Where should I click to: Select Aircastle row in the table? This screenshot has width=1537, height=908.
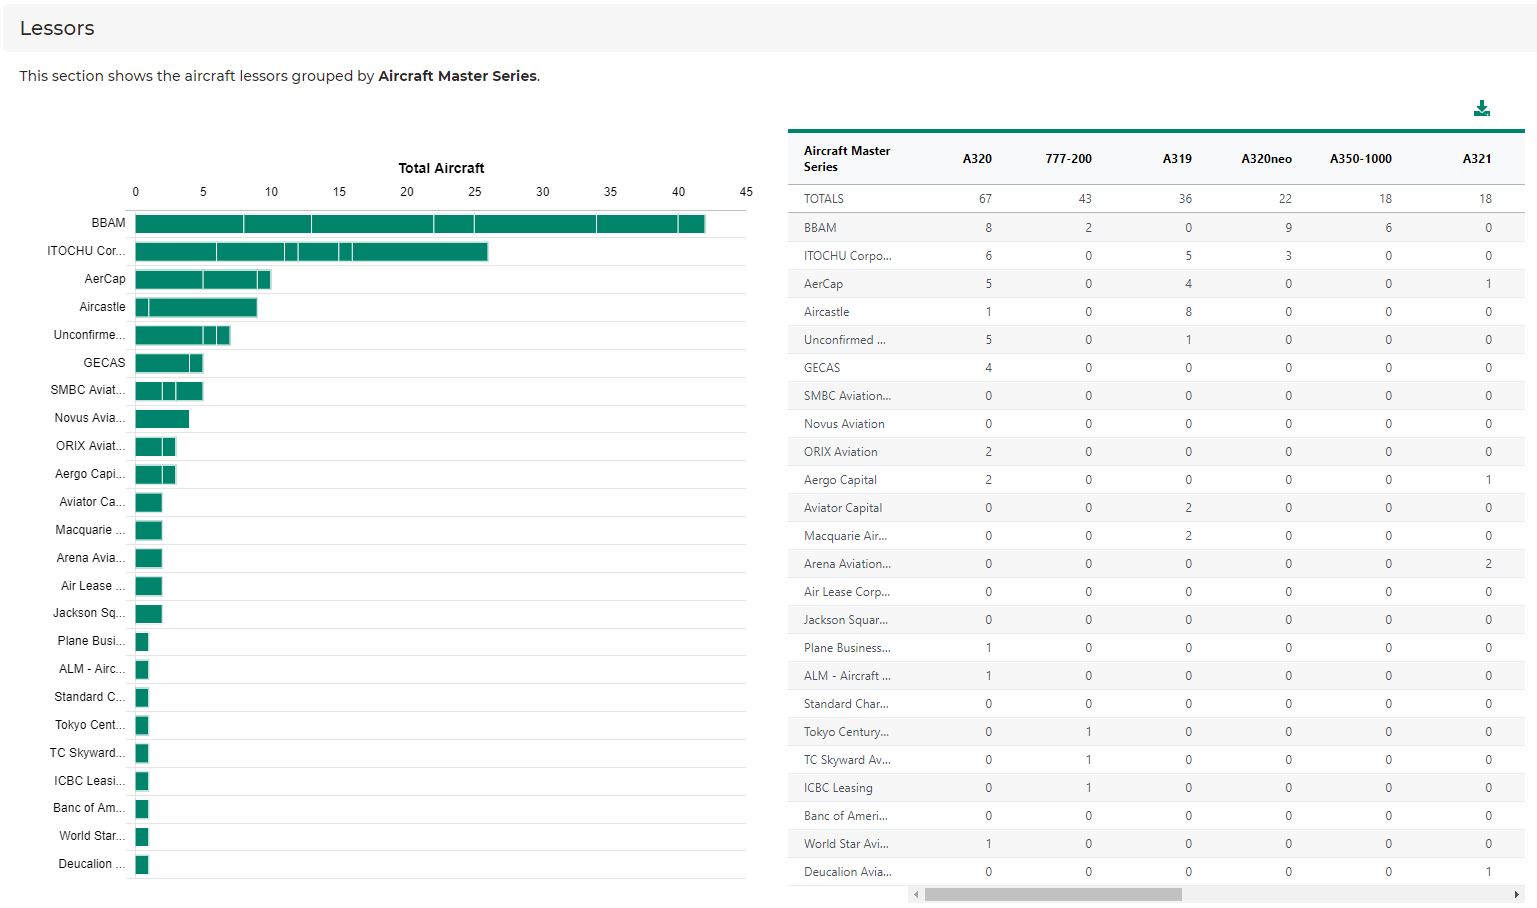click(1156, 312)
